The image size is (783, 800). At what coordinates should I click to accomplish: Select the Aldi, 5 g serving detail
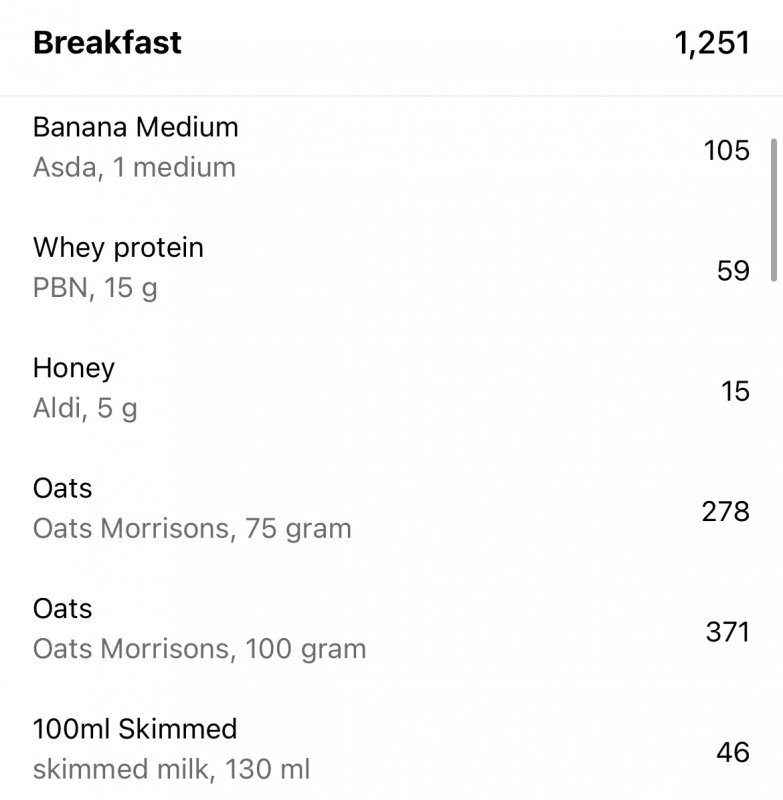[85, 408]
